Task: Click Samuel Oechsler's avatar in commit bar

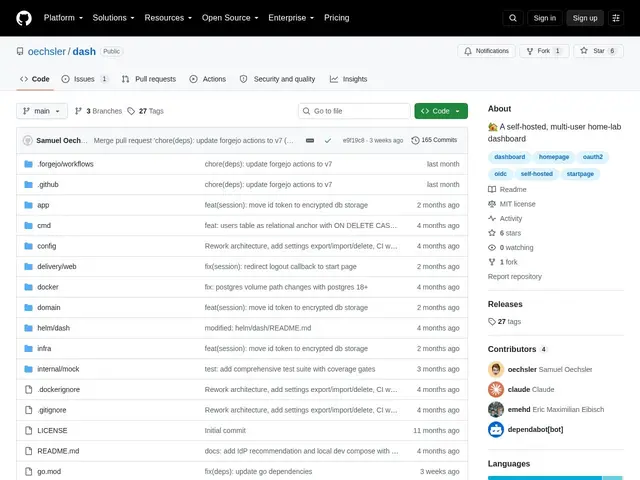Action: coord(28,140)
